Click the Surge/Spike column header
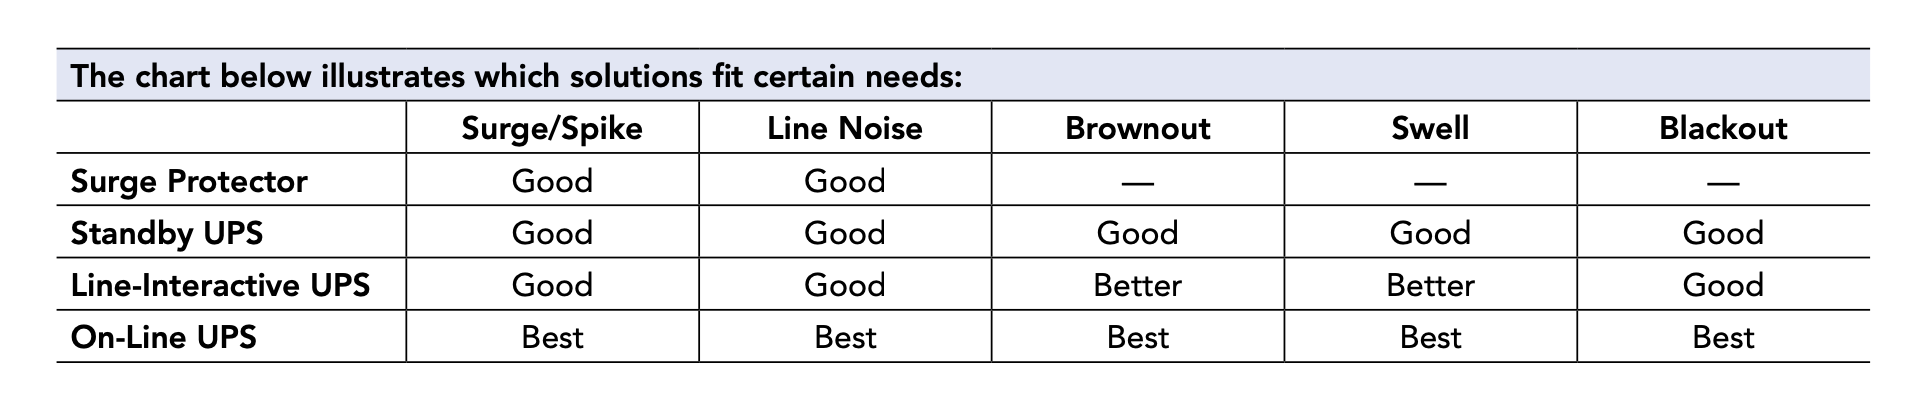 552,129
